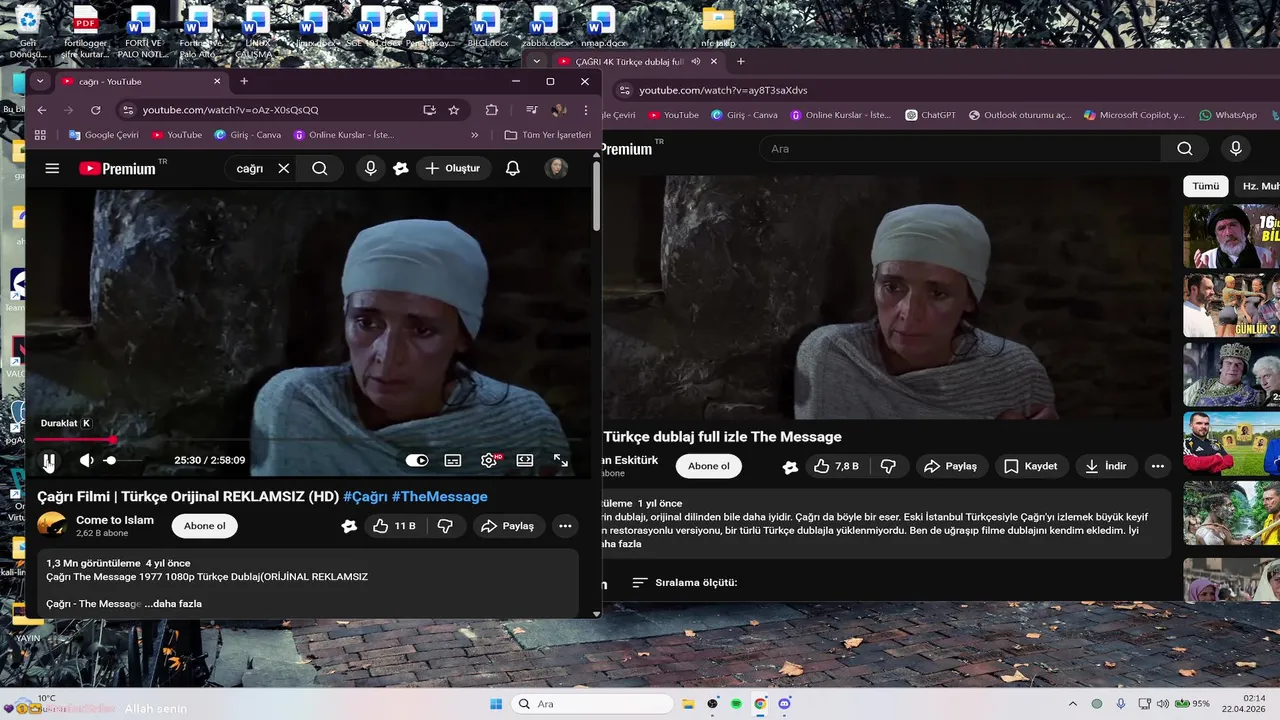Pause the video in the front YouTube window
The height and width of the screenshot is (720, 1280).
click(x=49, y=460)
